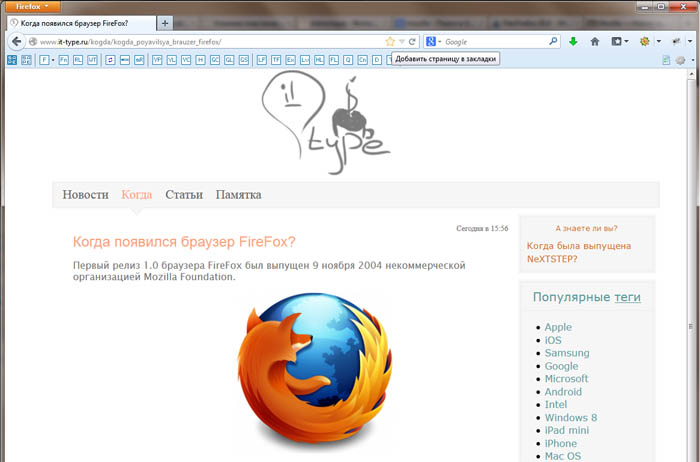Expand the arrow beside the F toolbar button
The width and height of the screenshot is (700, 462).
[x=53, y=60]
